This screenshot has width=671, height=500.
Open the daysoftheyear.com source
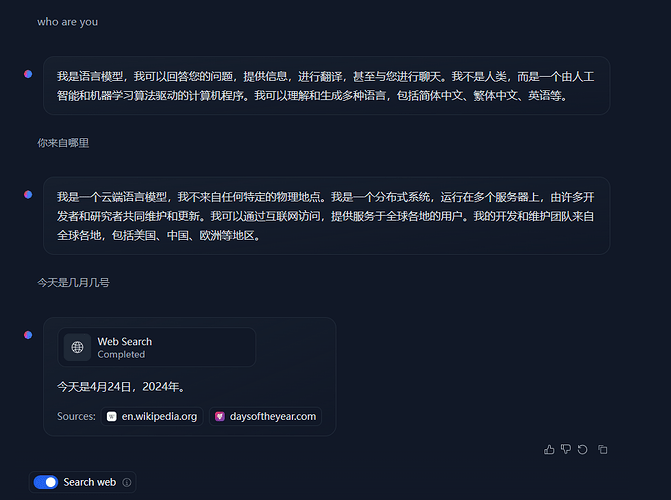click(x=265, y=417)
